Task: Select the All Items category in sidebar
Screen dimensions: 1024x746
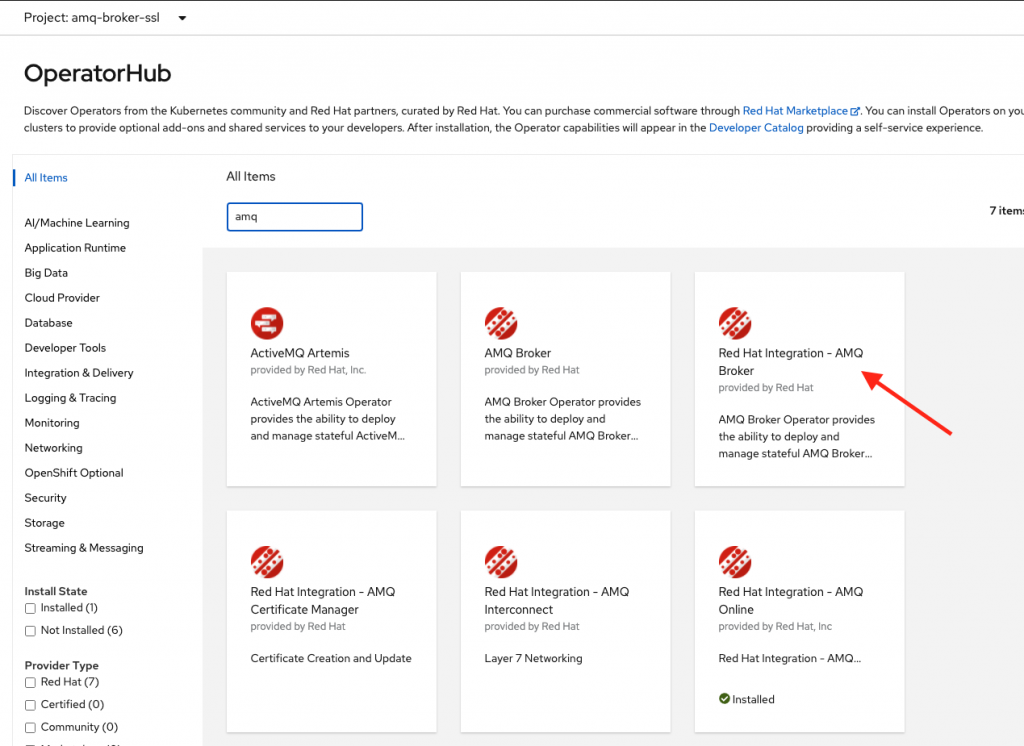Action: click(46, 178)
